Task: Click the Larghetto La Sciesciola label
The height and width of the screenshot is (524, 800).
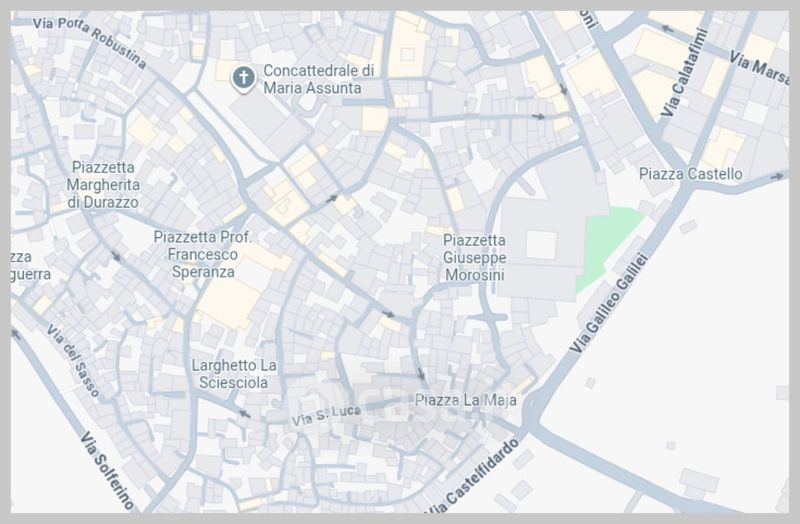Action: (x=234, y=374)
